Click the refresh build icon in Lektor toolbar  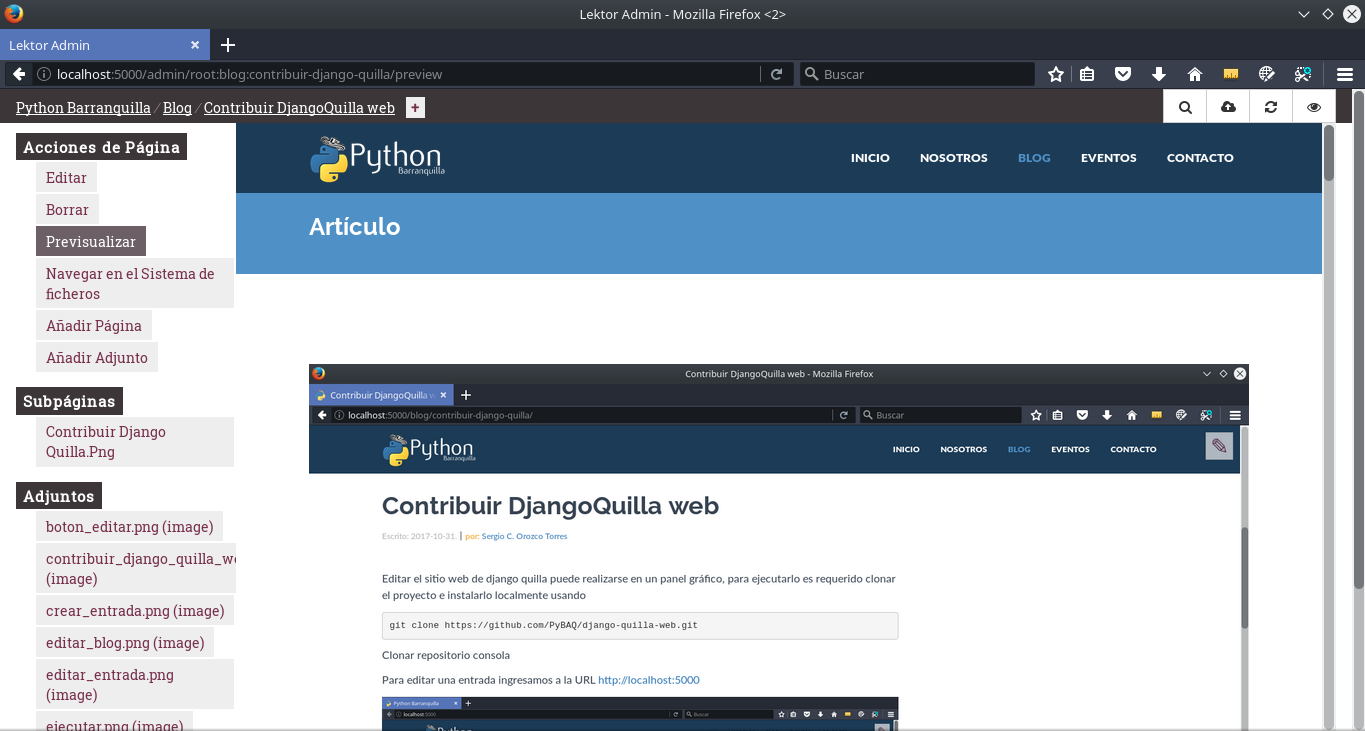(x=1271, y=107)
